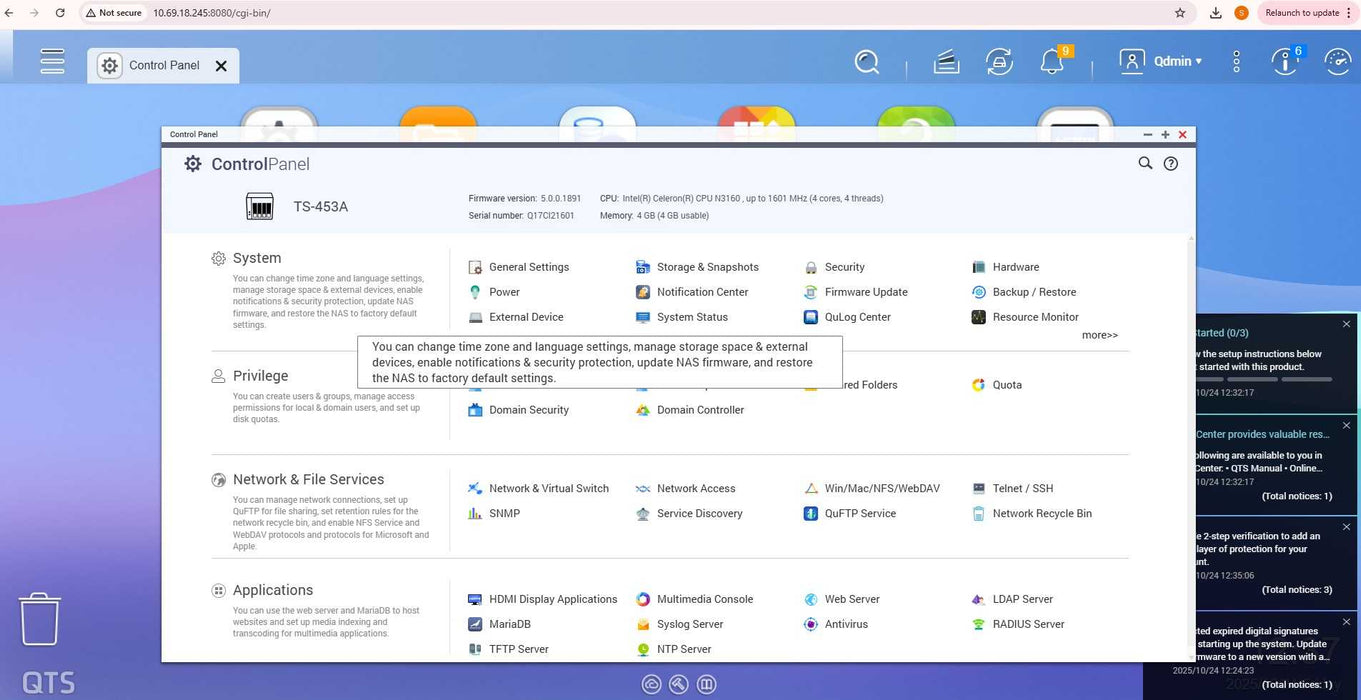Open Network Access

click(x=686, y=489)
